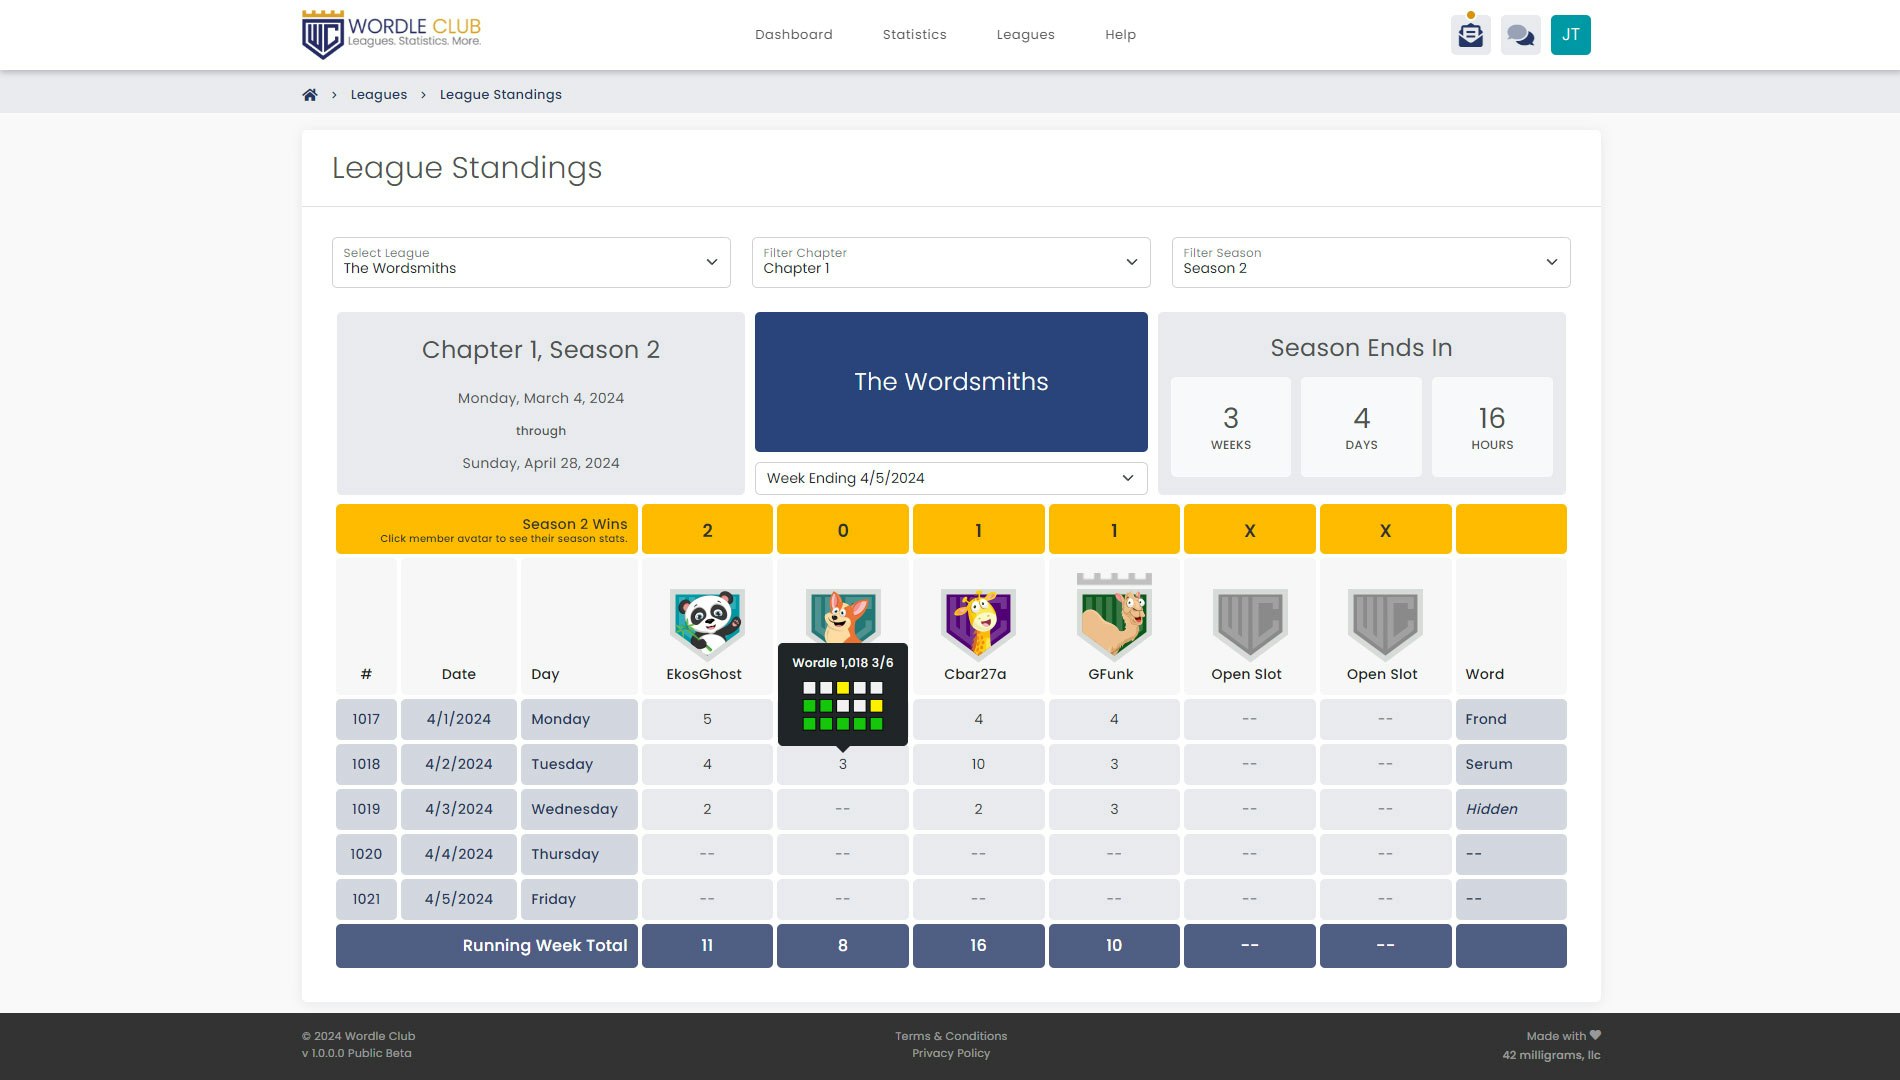Click the 16 Hours countdown box
The height and width of the screenshot is (1080, 1900).
point(1492,427)
